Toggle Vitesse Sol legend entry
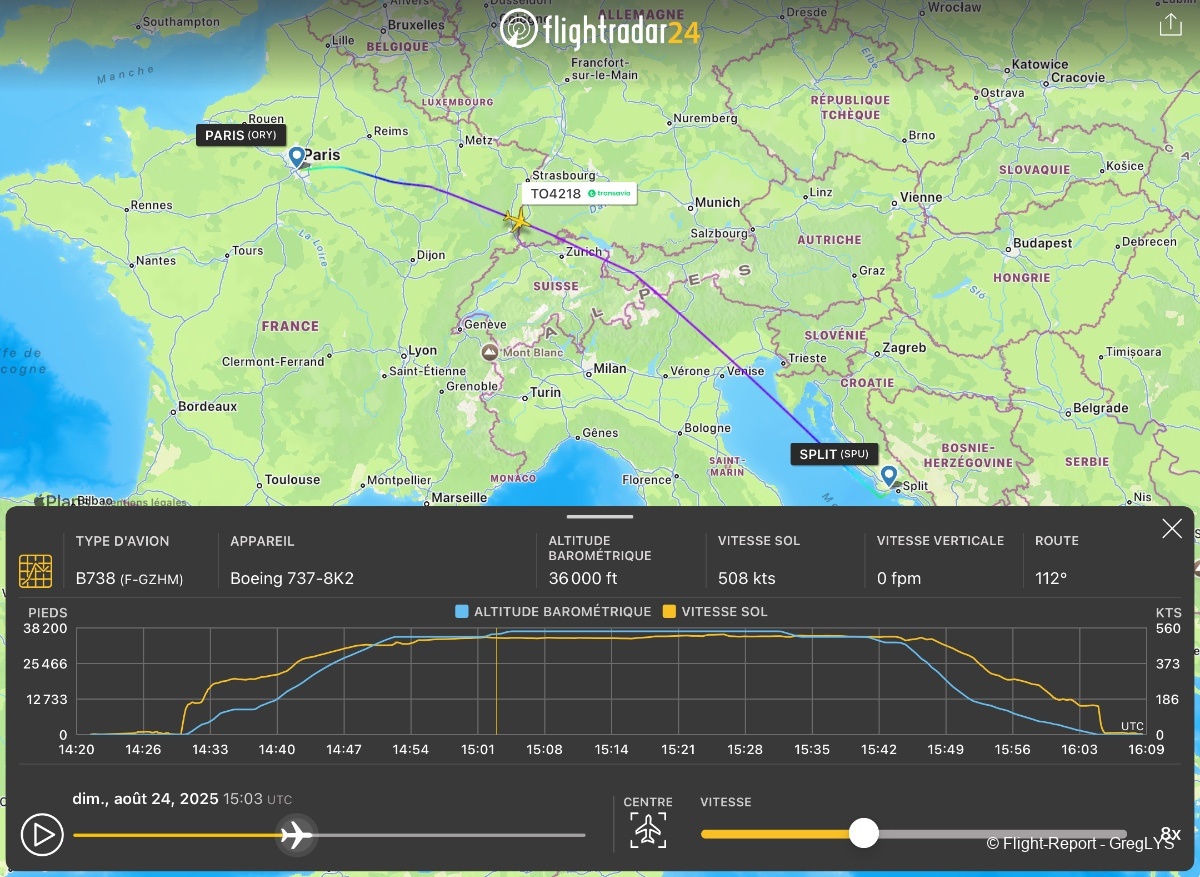Viewport: 1200px width, 877px height. click(715, 611)
